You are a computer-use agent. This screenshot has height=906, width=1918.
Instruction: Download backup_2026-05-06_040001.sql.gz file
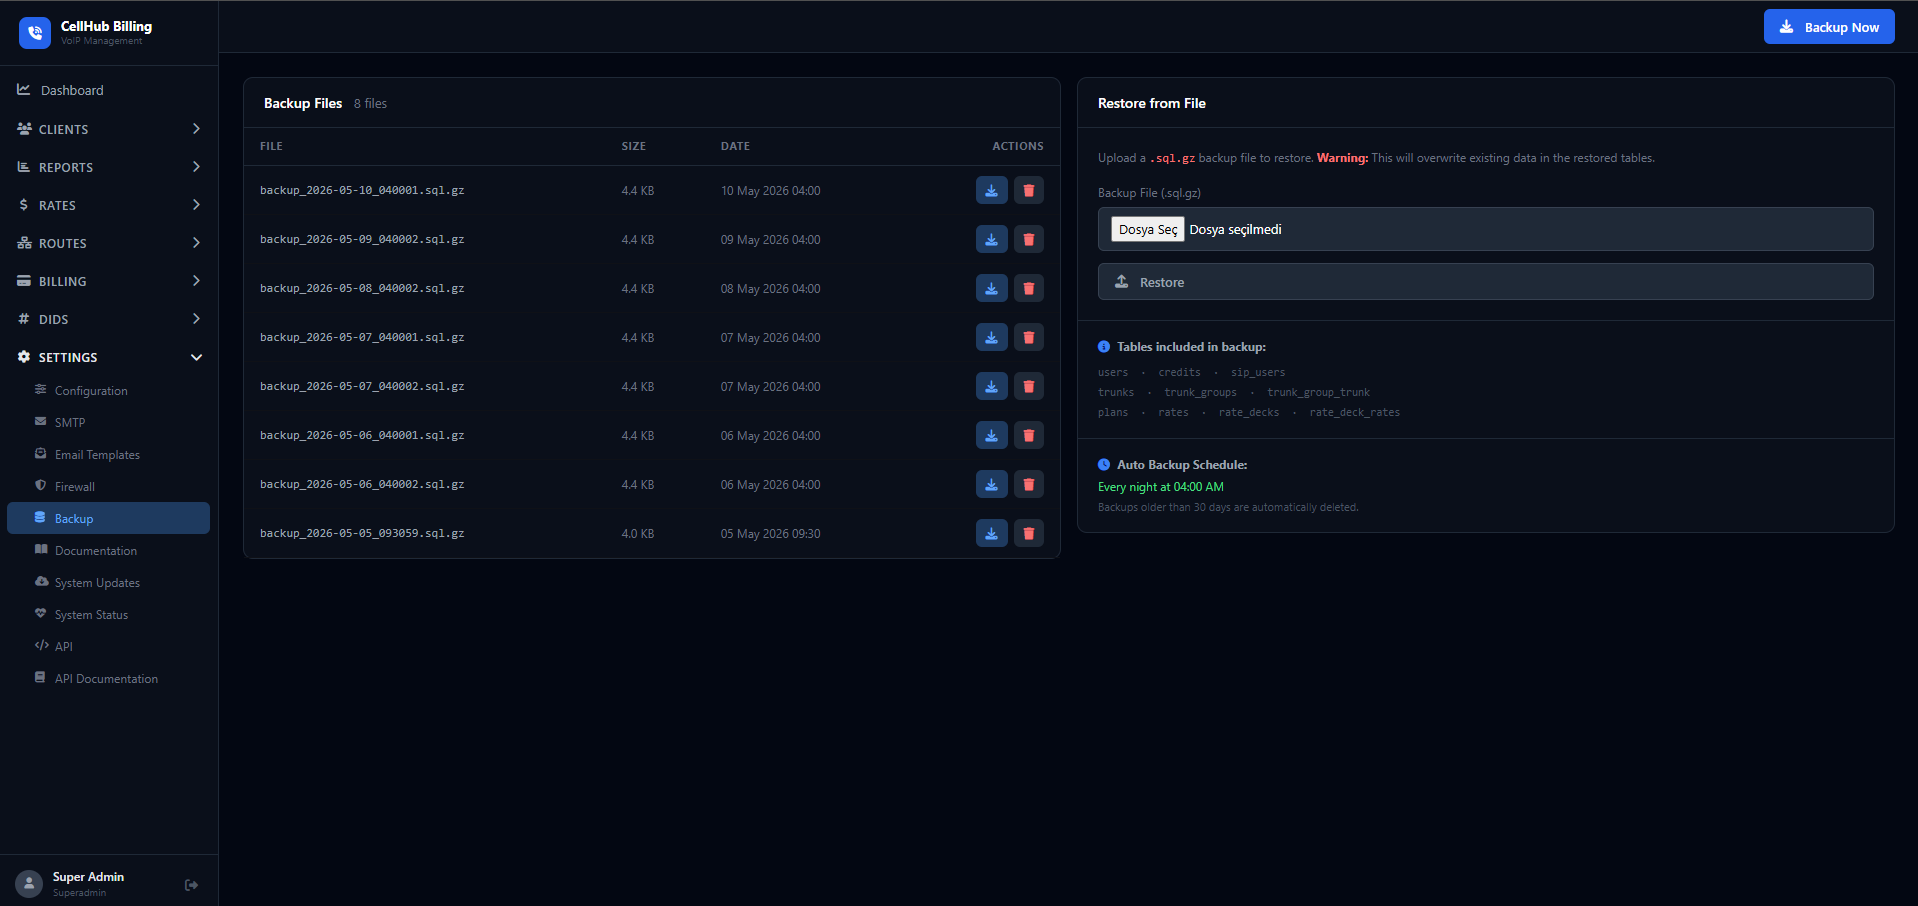point(991,435)
